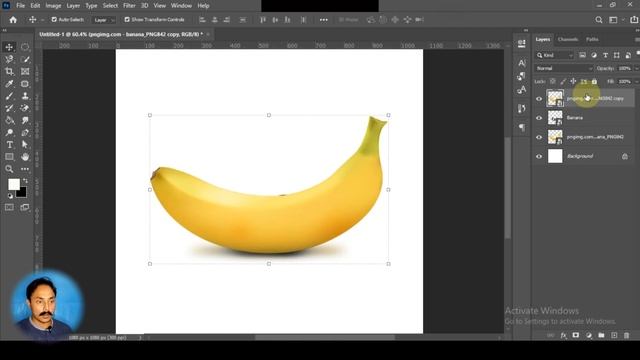
Task: Select the Path Selection arrow tool
Action: click(x=25, y=144)
